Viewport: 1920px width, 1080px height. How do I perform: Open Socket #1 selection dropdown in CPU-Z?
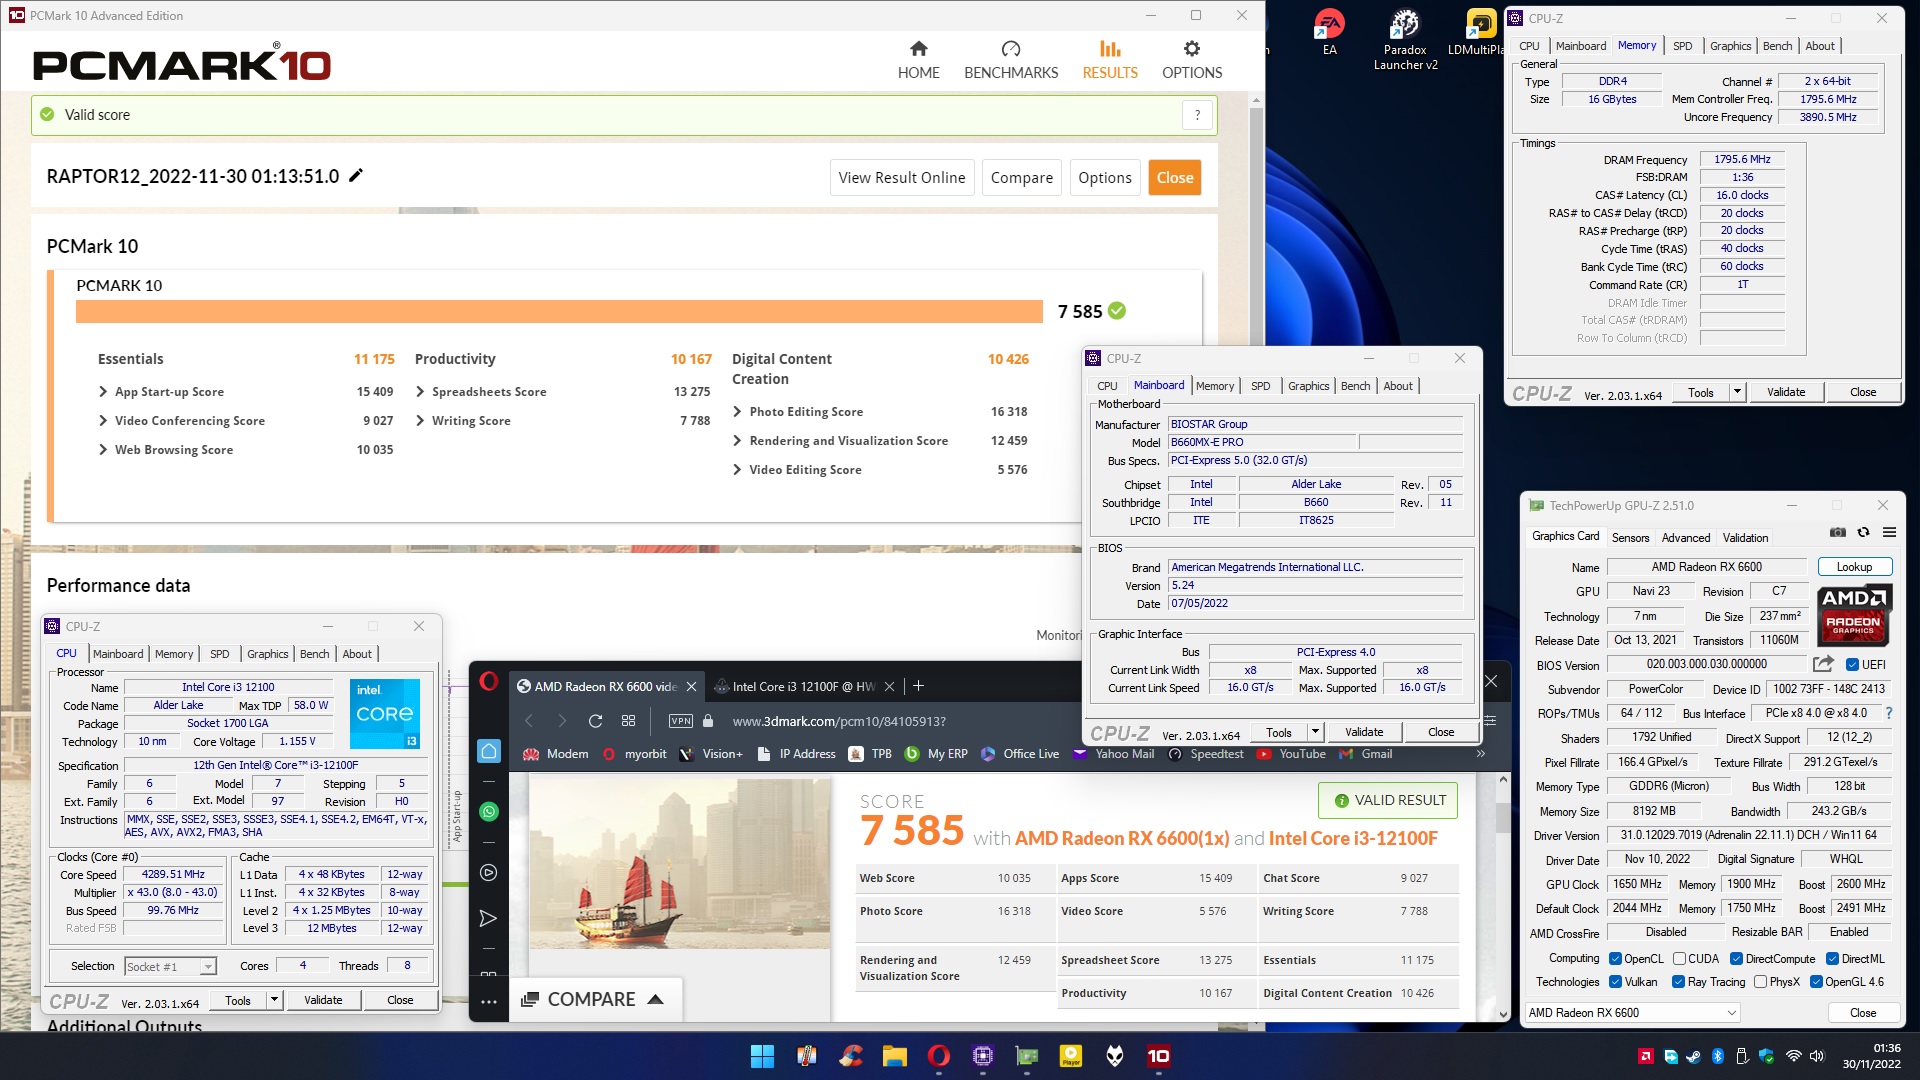coord(171,967)
